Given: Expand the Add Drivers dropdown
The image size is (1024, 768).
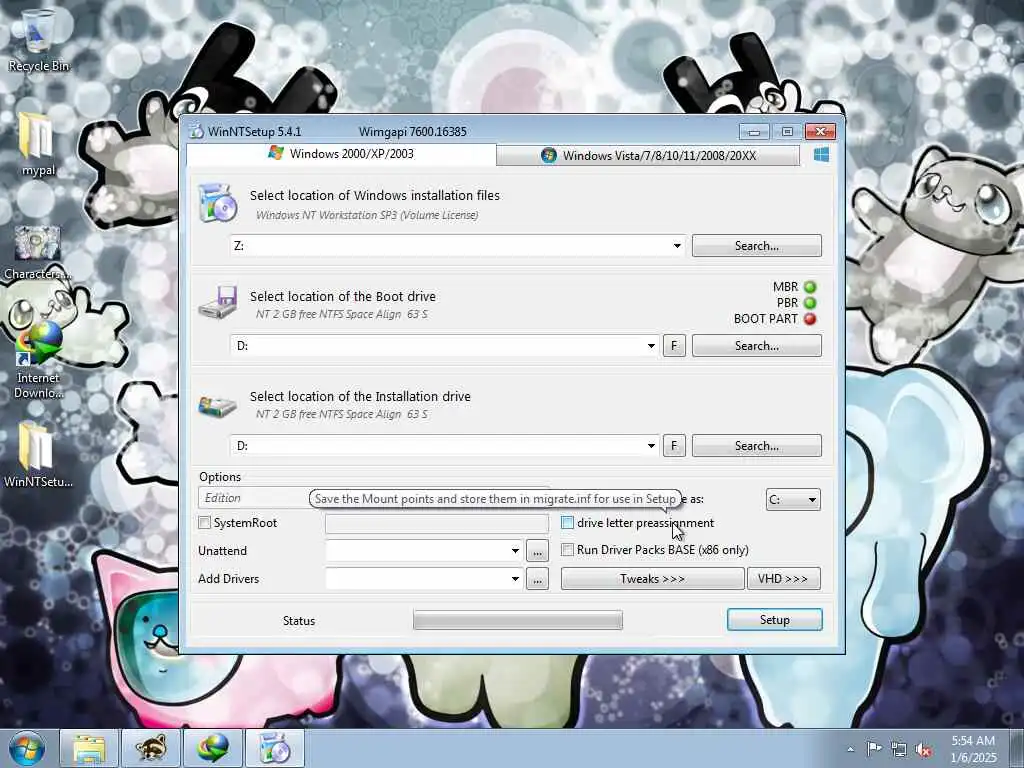Looking at the screenshot, I should 515,579.
